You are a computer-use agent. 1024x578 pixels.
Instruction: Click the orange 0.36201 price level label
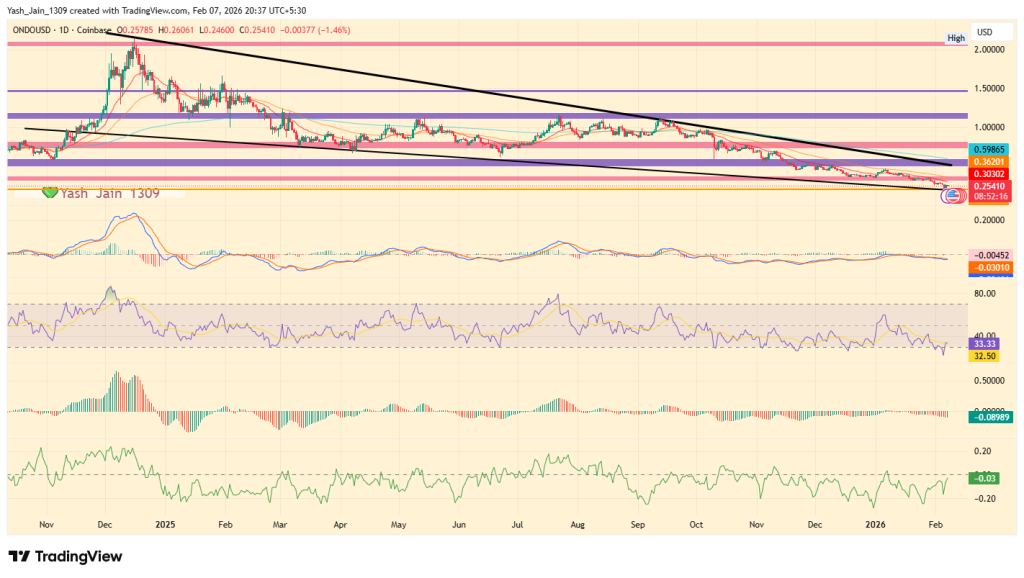click(988, 161)
